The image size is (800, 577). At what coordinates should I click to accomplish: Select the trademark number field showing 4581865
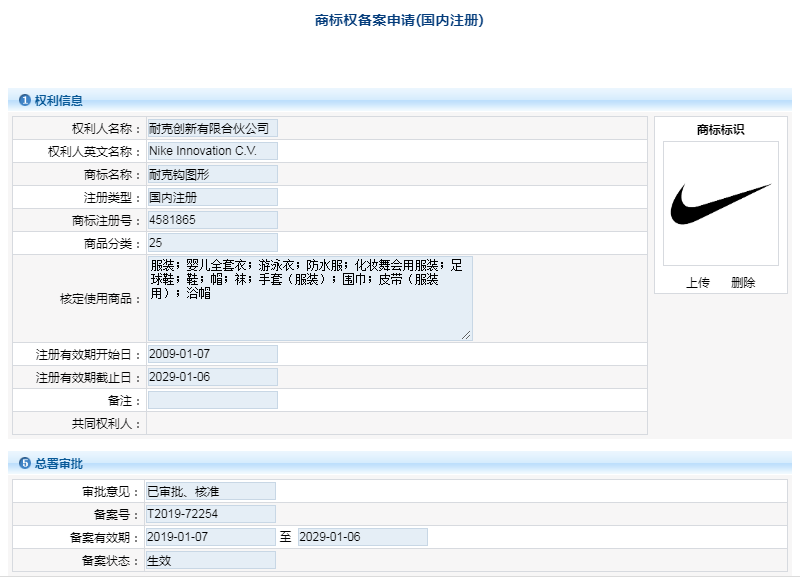point(212,220)
